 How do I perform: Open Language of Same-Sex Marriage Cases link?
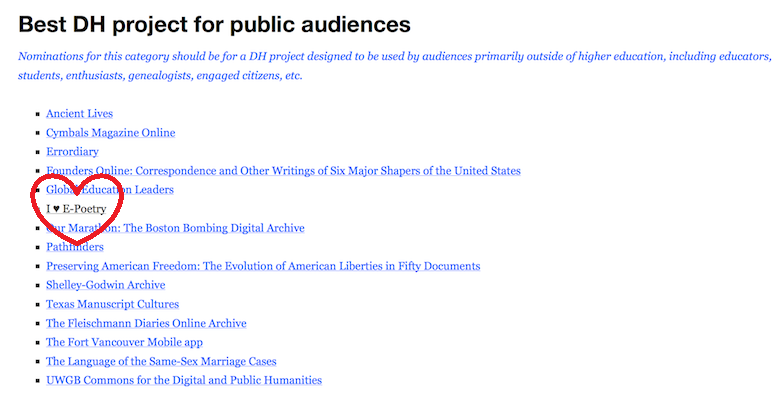161,361
